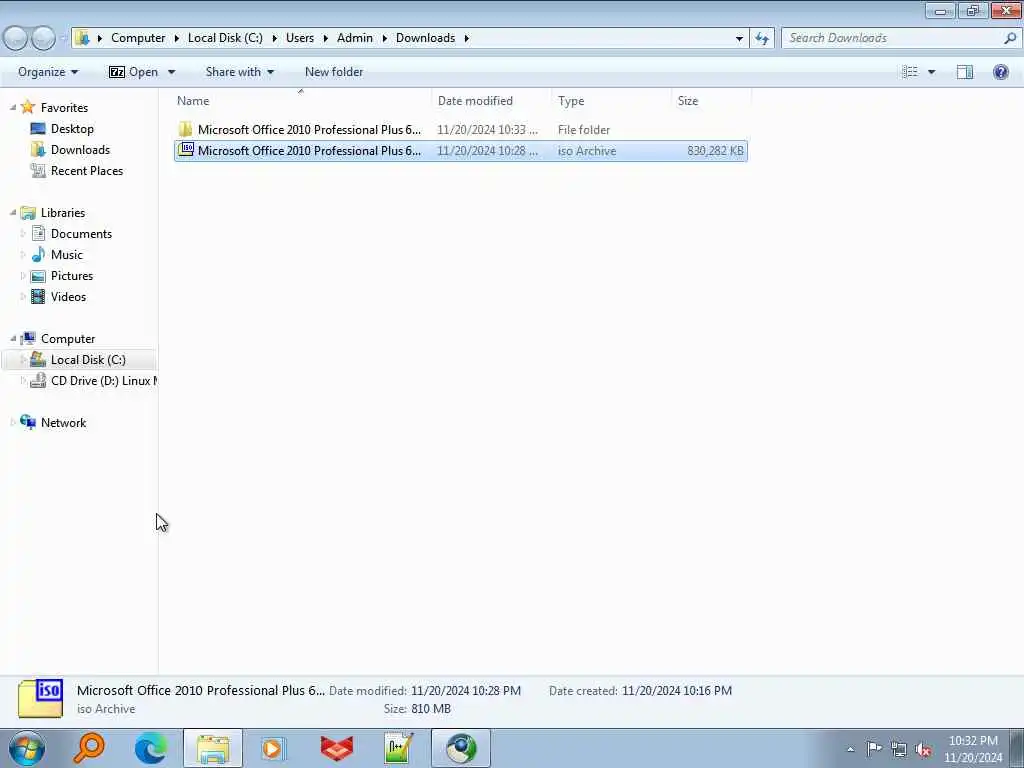Expand the arrow after Downloads breadcrumb
The image size is (1024, 768).
click(x=466, y=38)
